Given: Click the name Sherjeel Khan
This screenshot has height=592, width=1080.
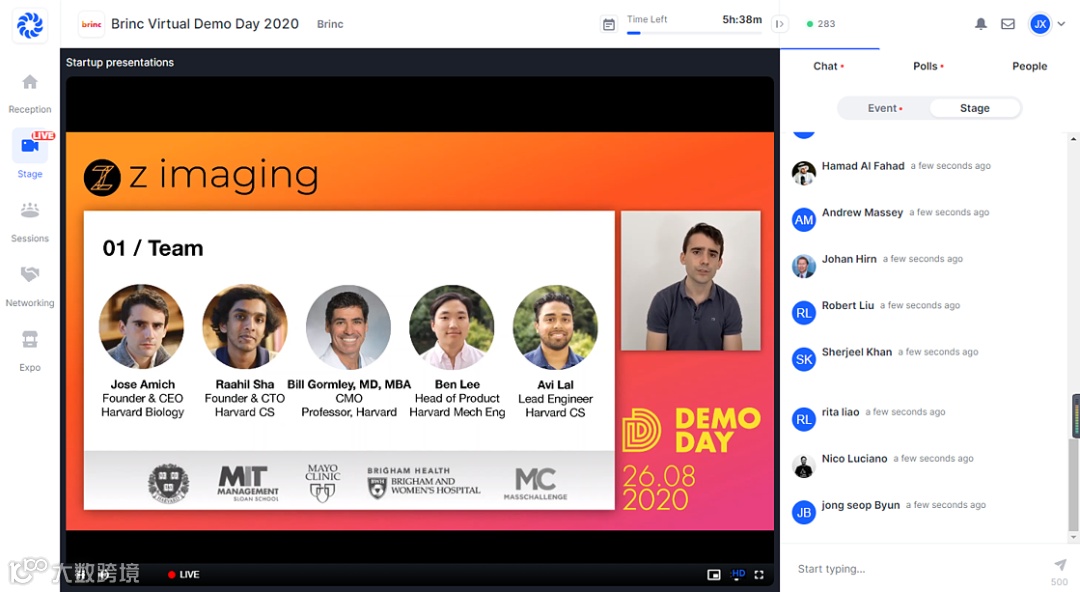Looking at the screenshot, I should [856, 352].
